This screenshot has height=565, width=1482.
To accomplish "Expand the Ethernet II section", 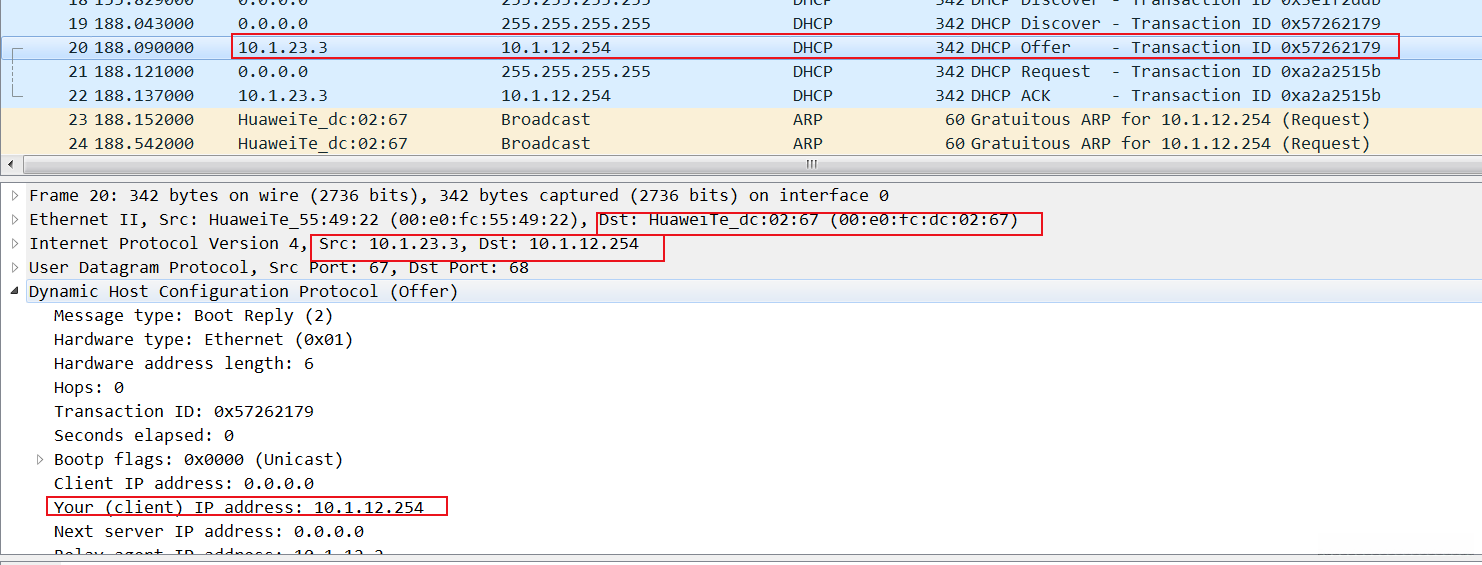I will point(15,219).
